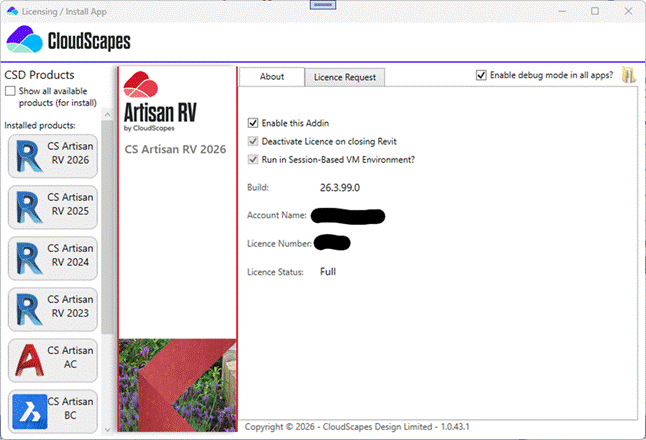Image resolution: width=646 pixels, height=440 pixels.
Task: Disable the Enable this Addin checkbox
Action: click(x=253, y=122)
